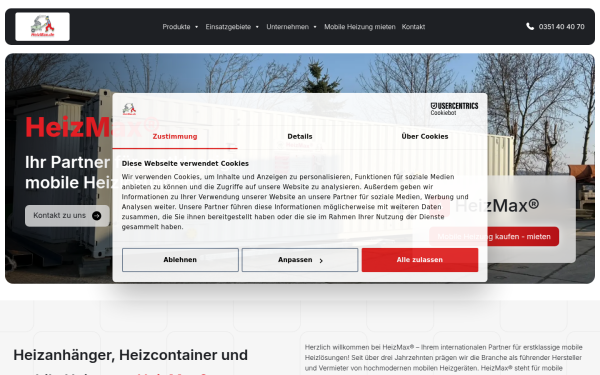Decline cookies with the Ablehnen button
600x375 pixels.
pos(180,260)
